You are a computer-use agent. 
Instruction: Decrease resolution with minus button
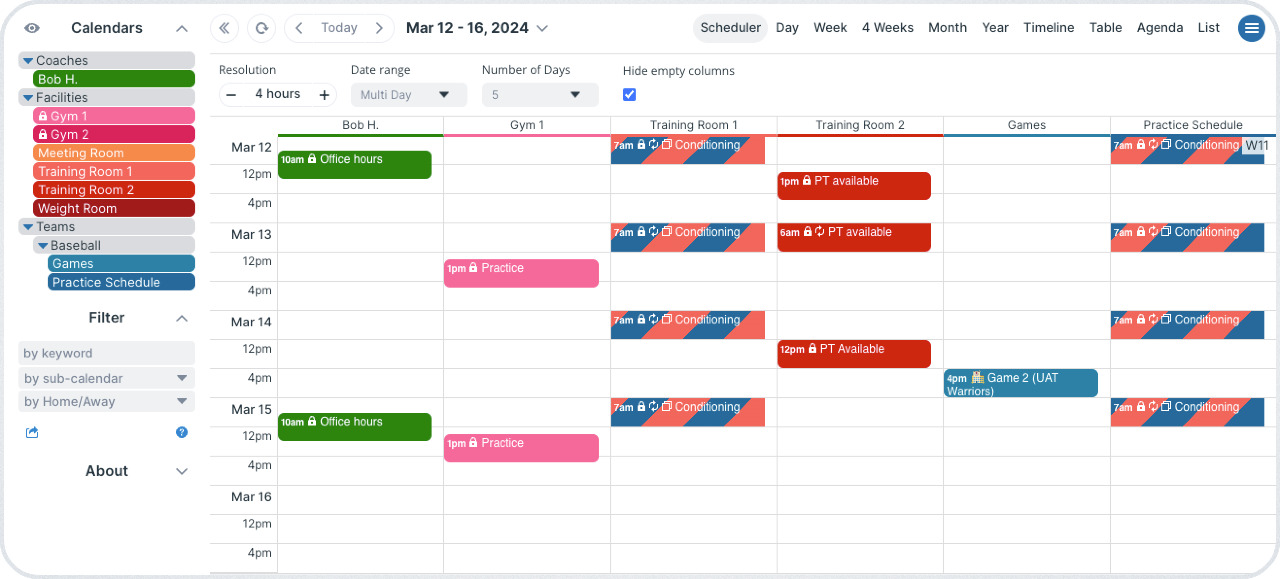tap(231, 95)
